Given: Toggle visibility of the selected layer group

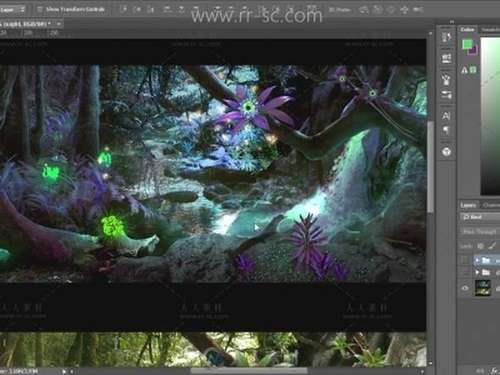Looking at the screenshot, I should tap(465, 260).
